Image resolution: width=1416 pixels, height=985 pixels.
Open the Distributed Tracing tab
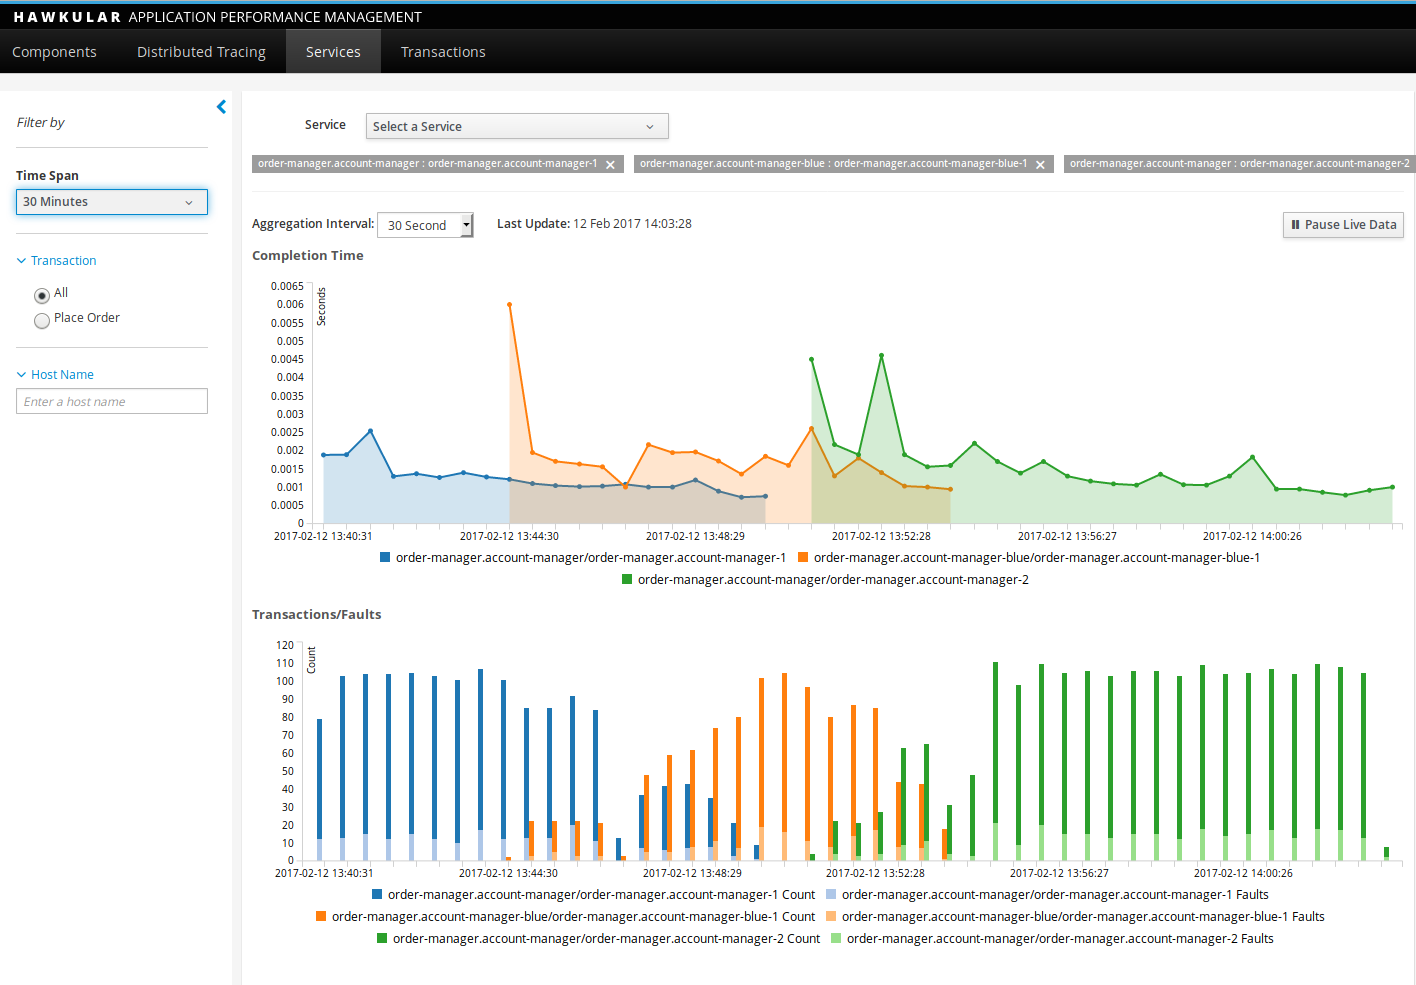(201, 52)
